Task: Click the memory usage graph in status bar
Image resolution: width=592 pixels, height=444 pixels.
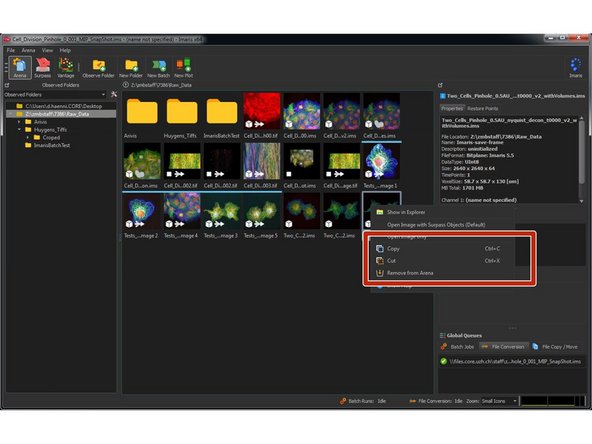Action: click(x=552, y=401)
